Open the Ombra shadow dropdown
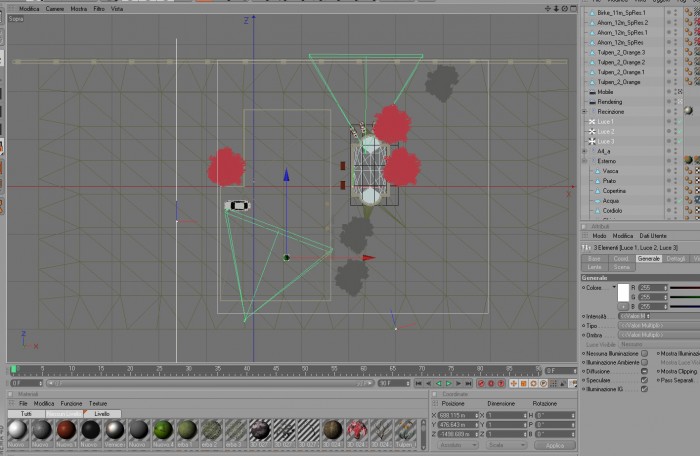Screen dimensions: 700x456 [x=658, y=335]
